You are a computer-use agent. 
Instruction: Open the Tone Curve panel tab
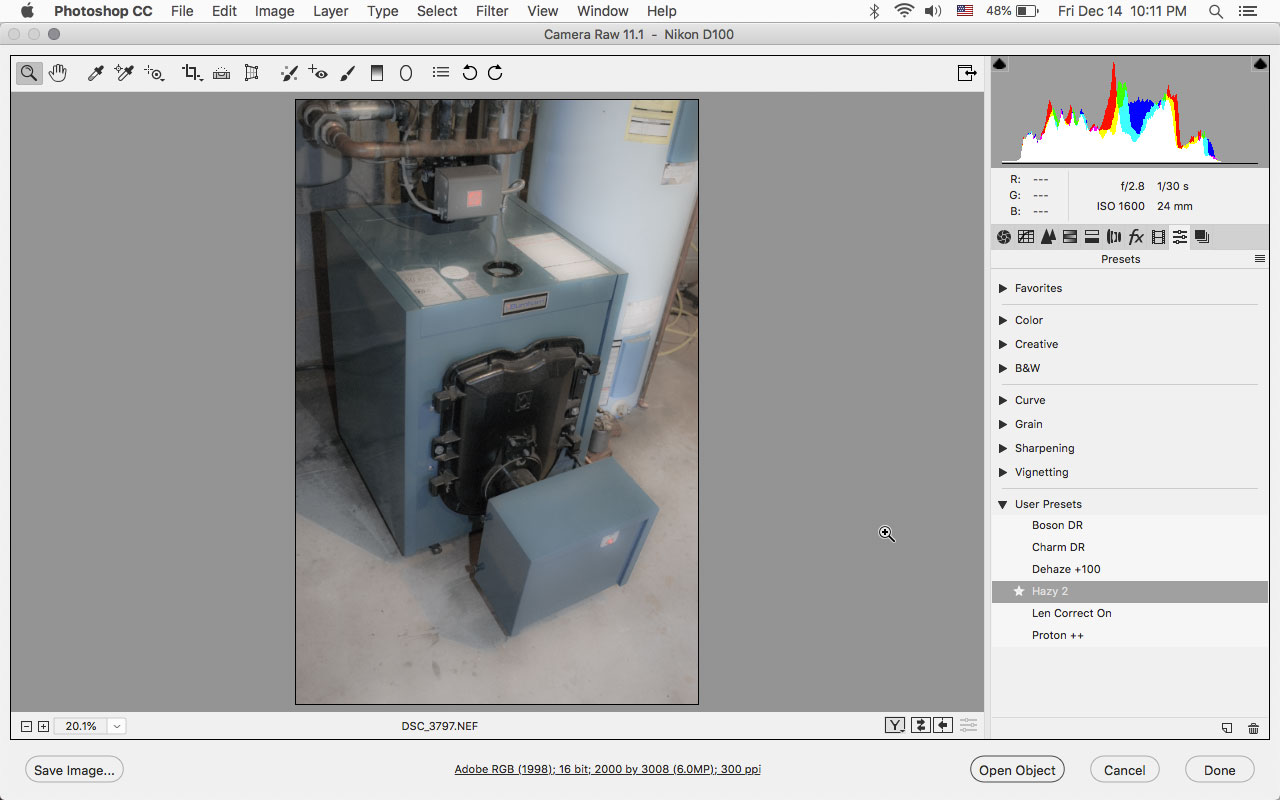(1026, 237)
